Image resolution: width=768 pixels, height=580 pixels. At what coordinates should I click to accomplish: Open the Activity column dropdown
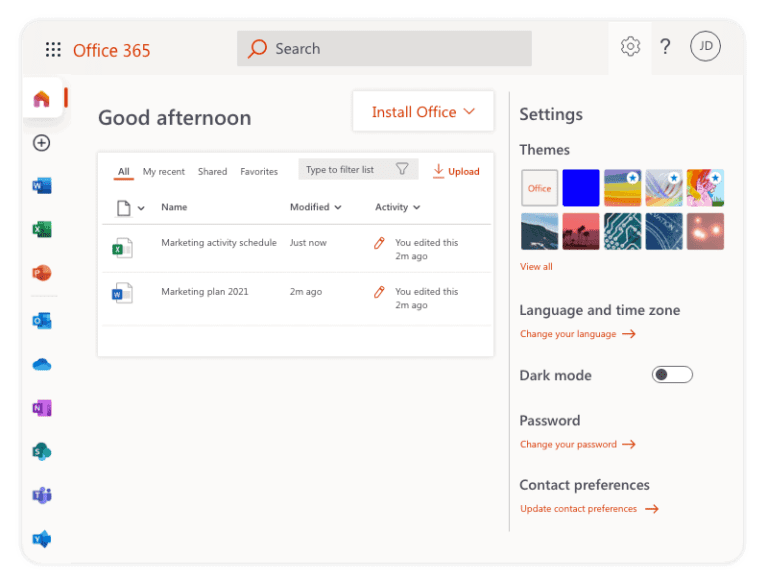(397, 207)
